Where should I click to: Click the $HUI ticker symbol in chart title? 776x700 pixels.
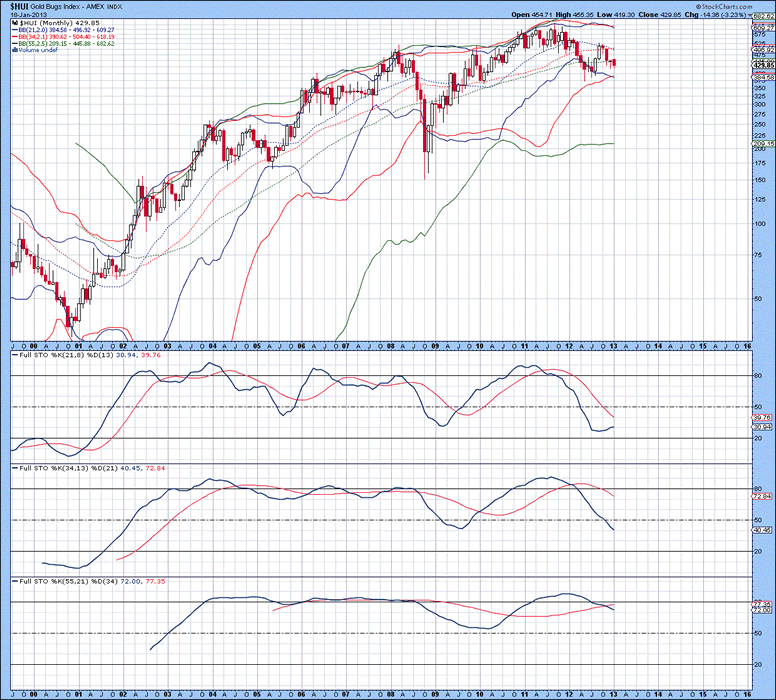point(18,6)
